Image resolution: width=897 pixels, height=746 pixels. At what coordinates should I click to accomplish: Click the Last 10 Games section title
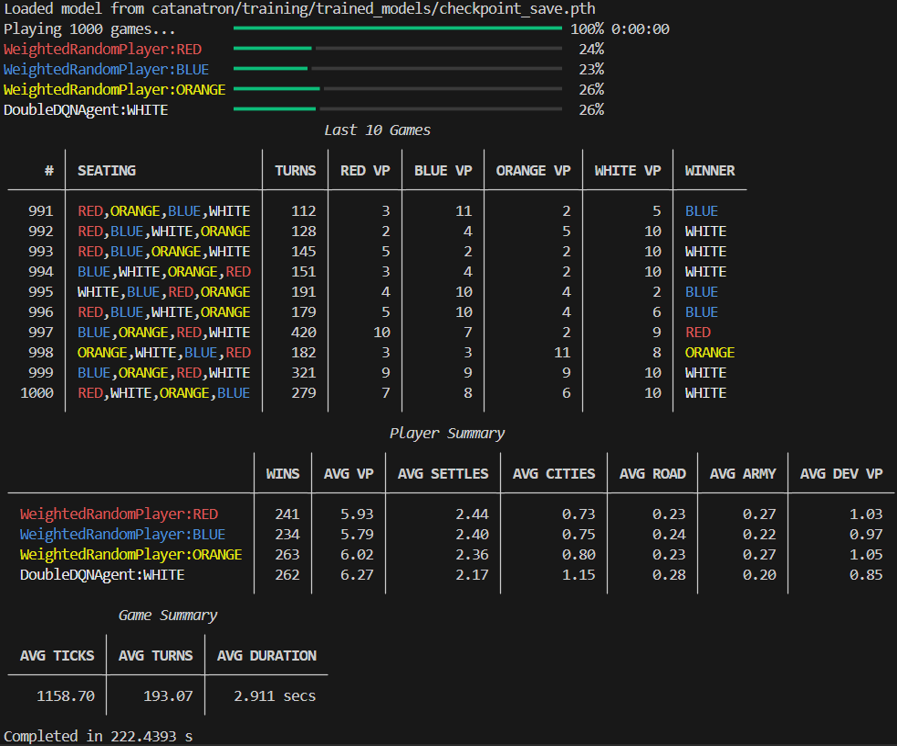click(377, 129)
